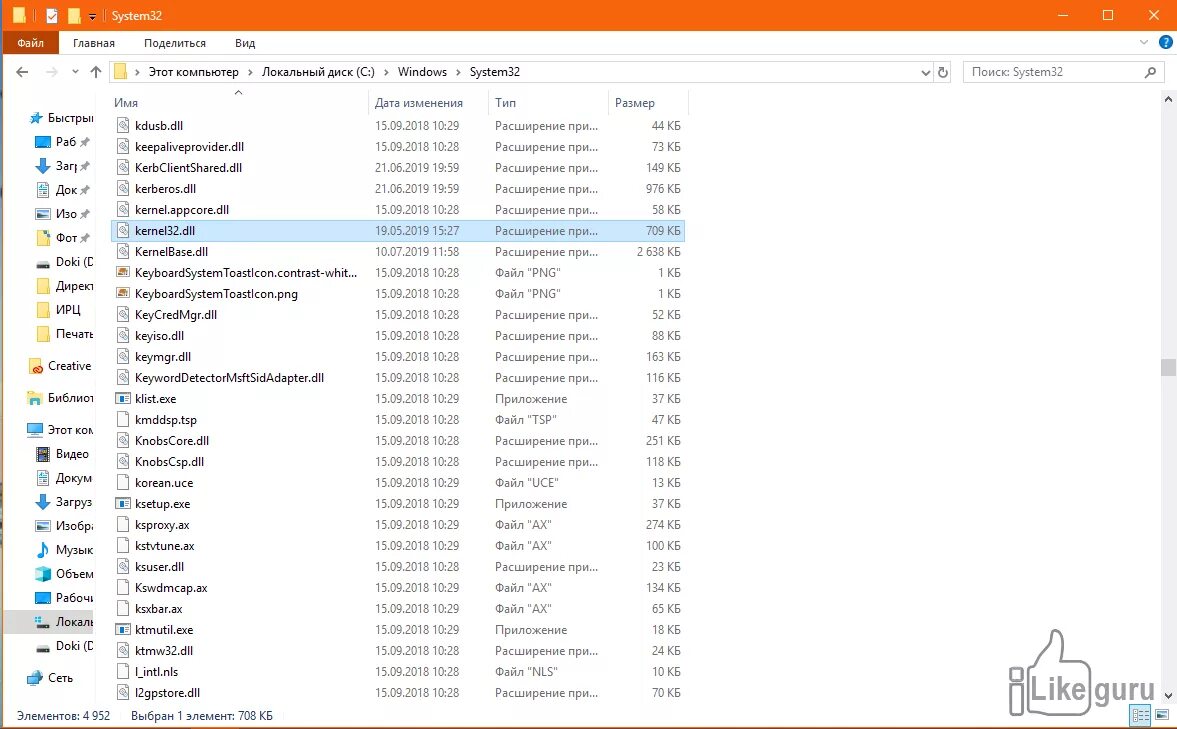1177x729 pixels.
Task: Open recent locations dropdown near navigation arrows
Action: click(x=75, y=72)
